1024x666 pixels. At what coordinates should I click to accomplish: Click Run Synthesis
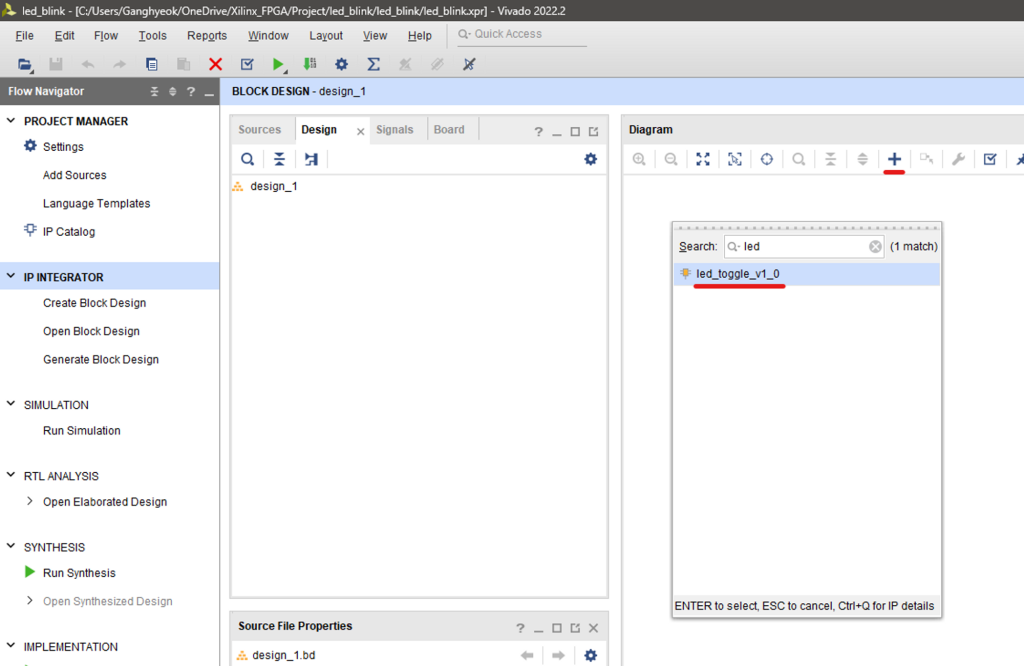[79, 573]
